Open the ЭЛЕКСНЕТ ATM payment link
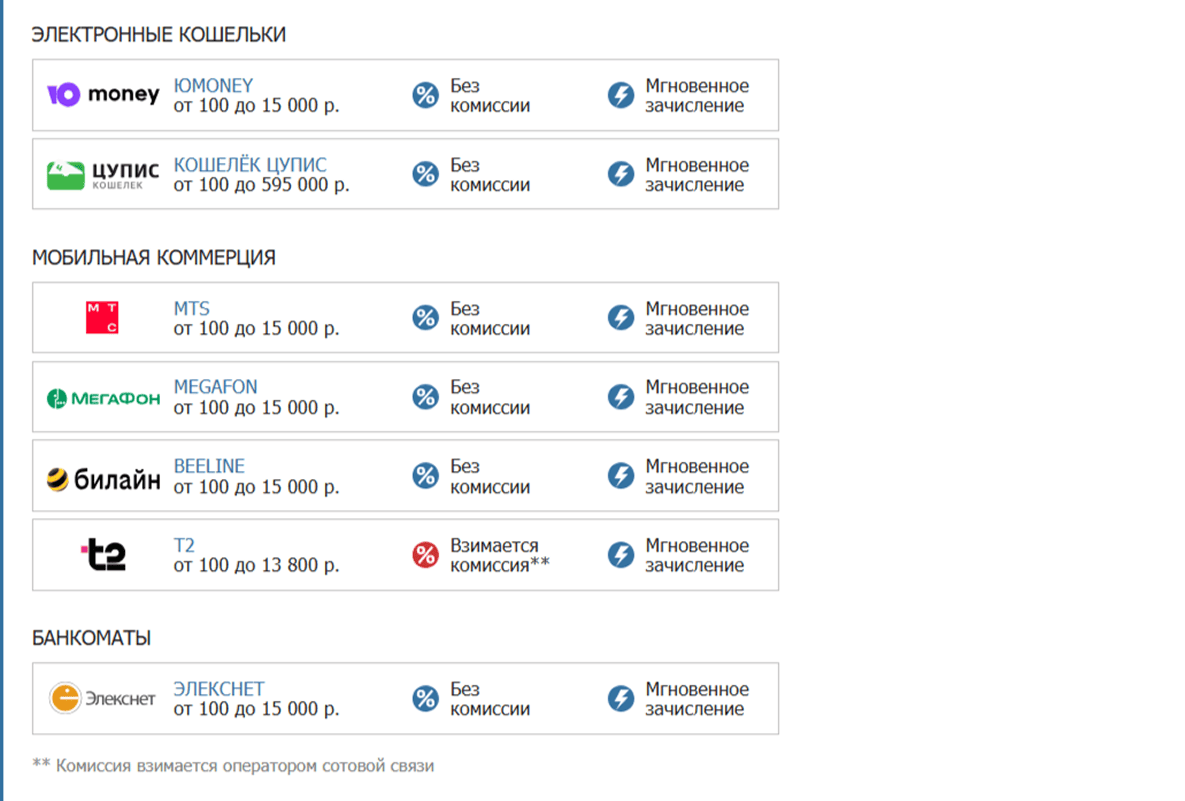This screenshot has height=801, width=1185. point(219,689)
